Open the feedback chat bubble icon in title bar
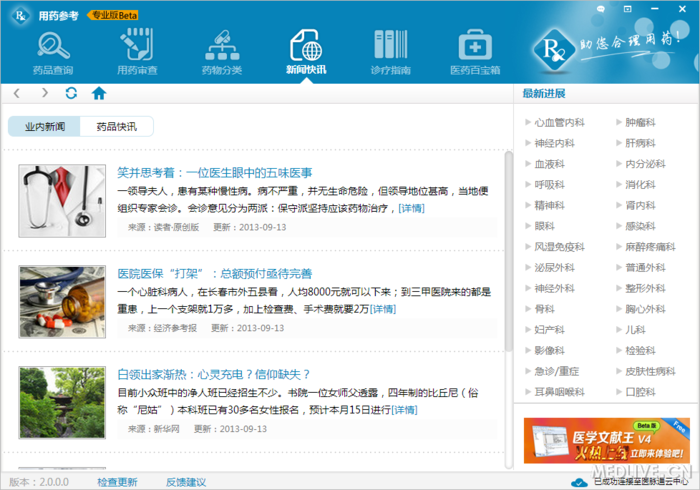This screenshot has width=700, height=490. pos(601,9)
